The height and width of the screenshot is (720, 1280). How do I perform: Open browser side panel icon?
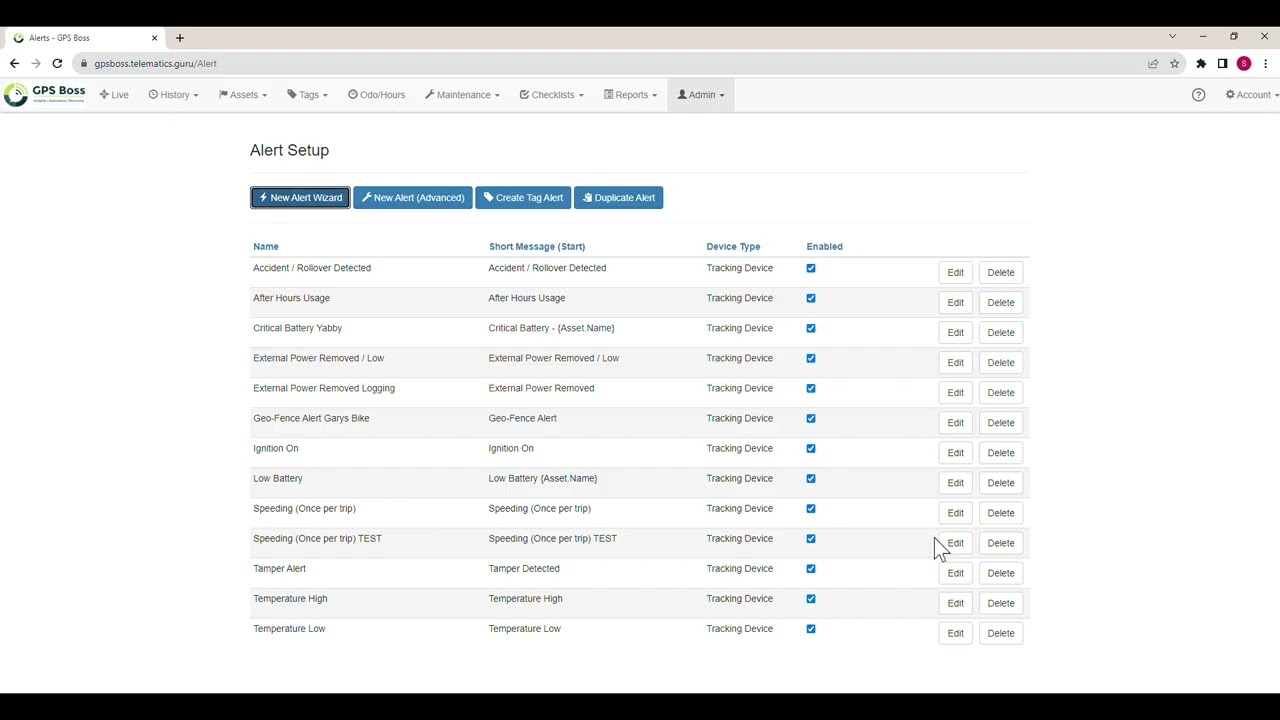click(1222, 63)
